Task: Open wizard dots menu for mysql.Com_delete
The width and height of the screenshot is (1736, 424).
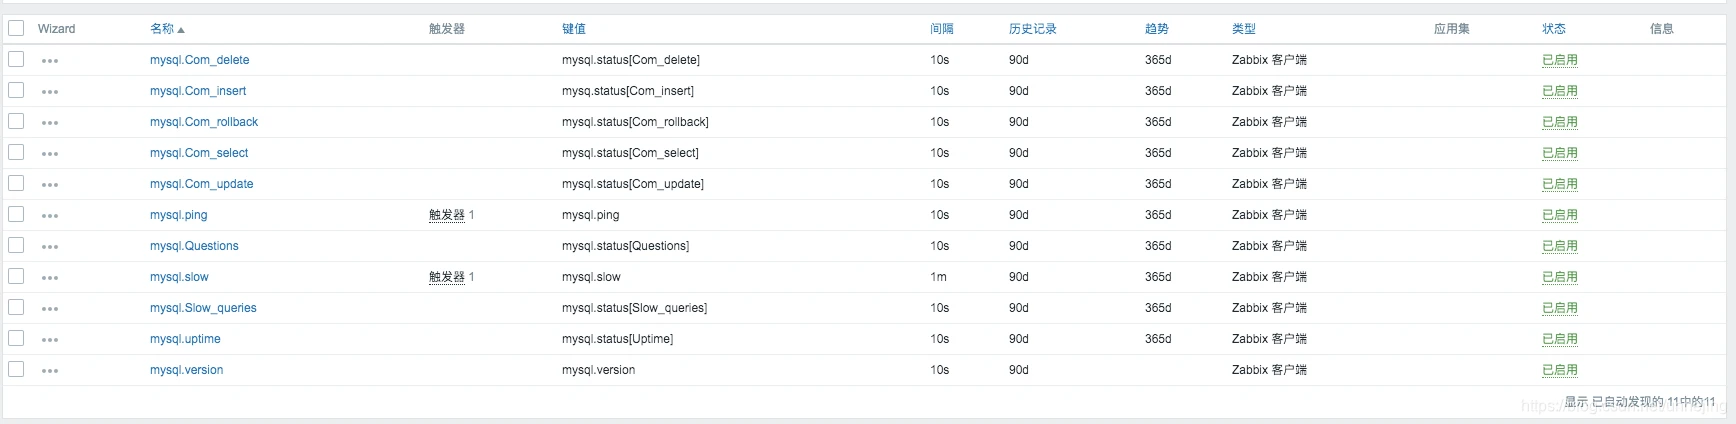Action: coord(50,61)
